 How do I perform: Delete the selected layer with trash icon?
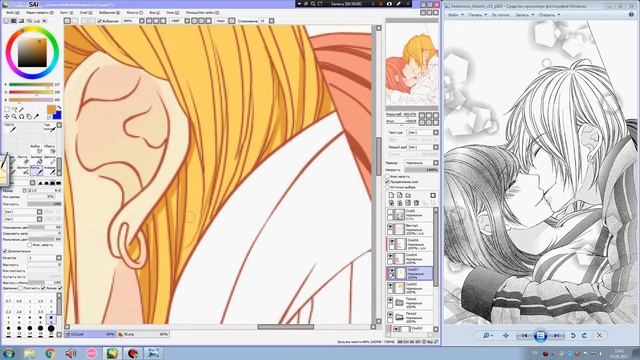tap(416, 203)
